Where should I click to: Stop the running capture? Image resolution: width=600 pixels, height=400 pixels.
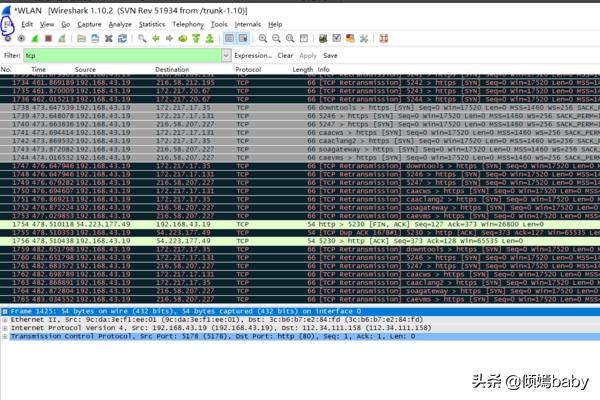click(48, 38)
